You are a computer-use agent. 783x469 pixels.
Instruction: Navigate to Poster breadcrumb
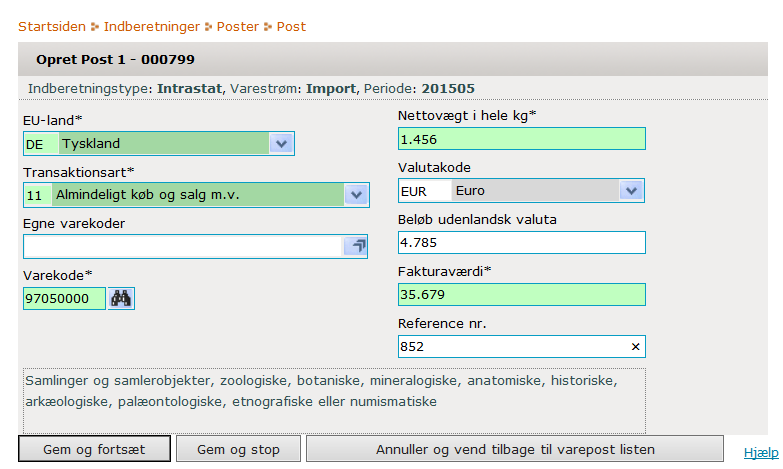coord(238,26)
